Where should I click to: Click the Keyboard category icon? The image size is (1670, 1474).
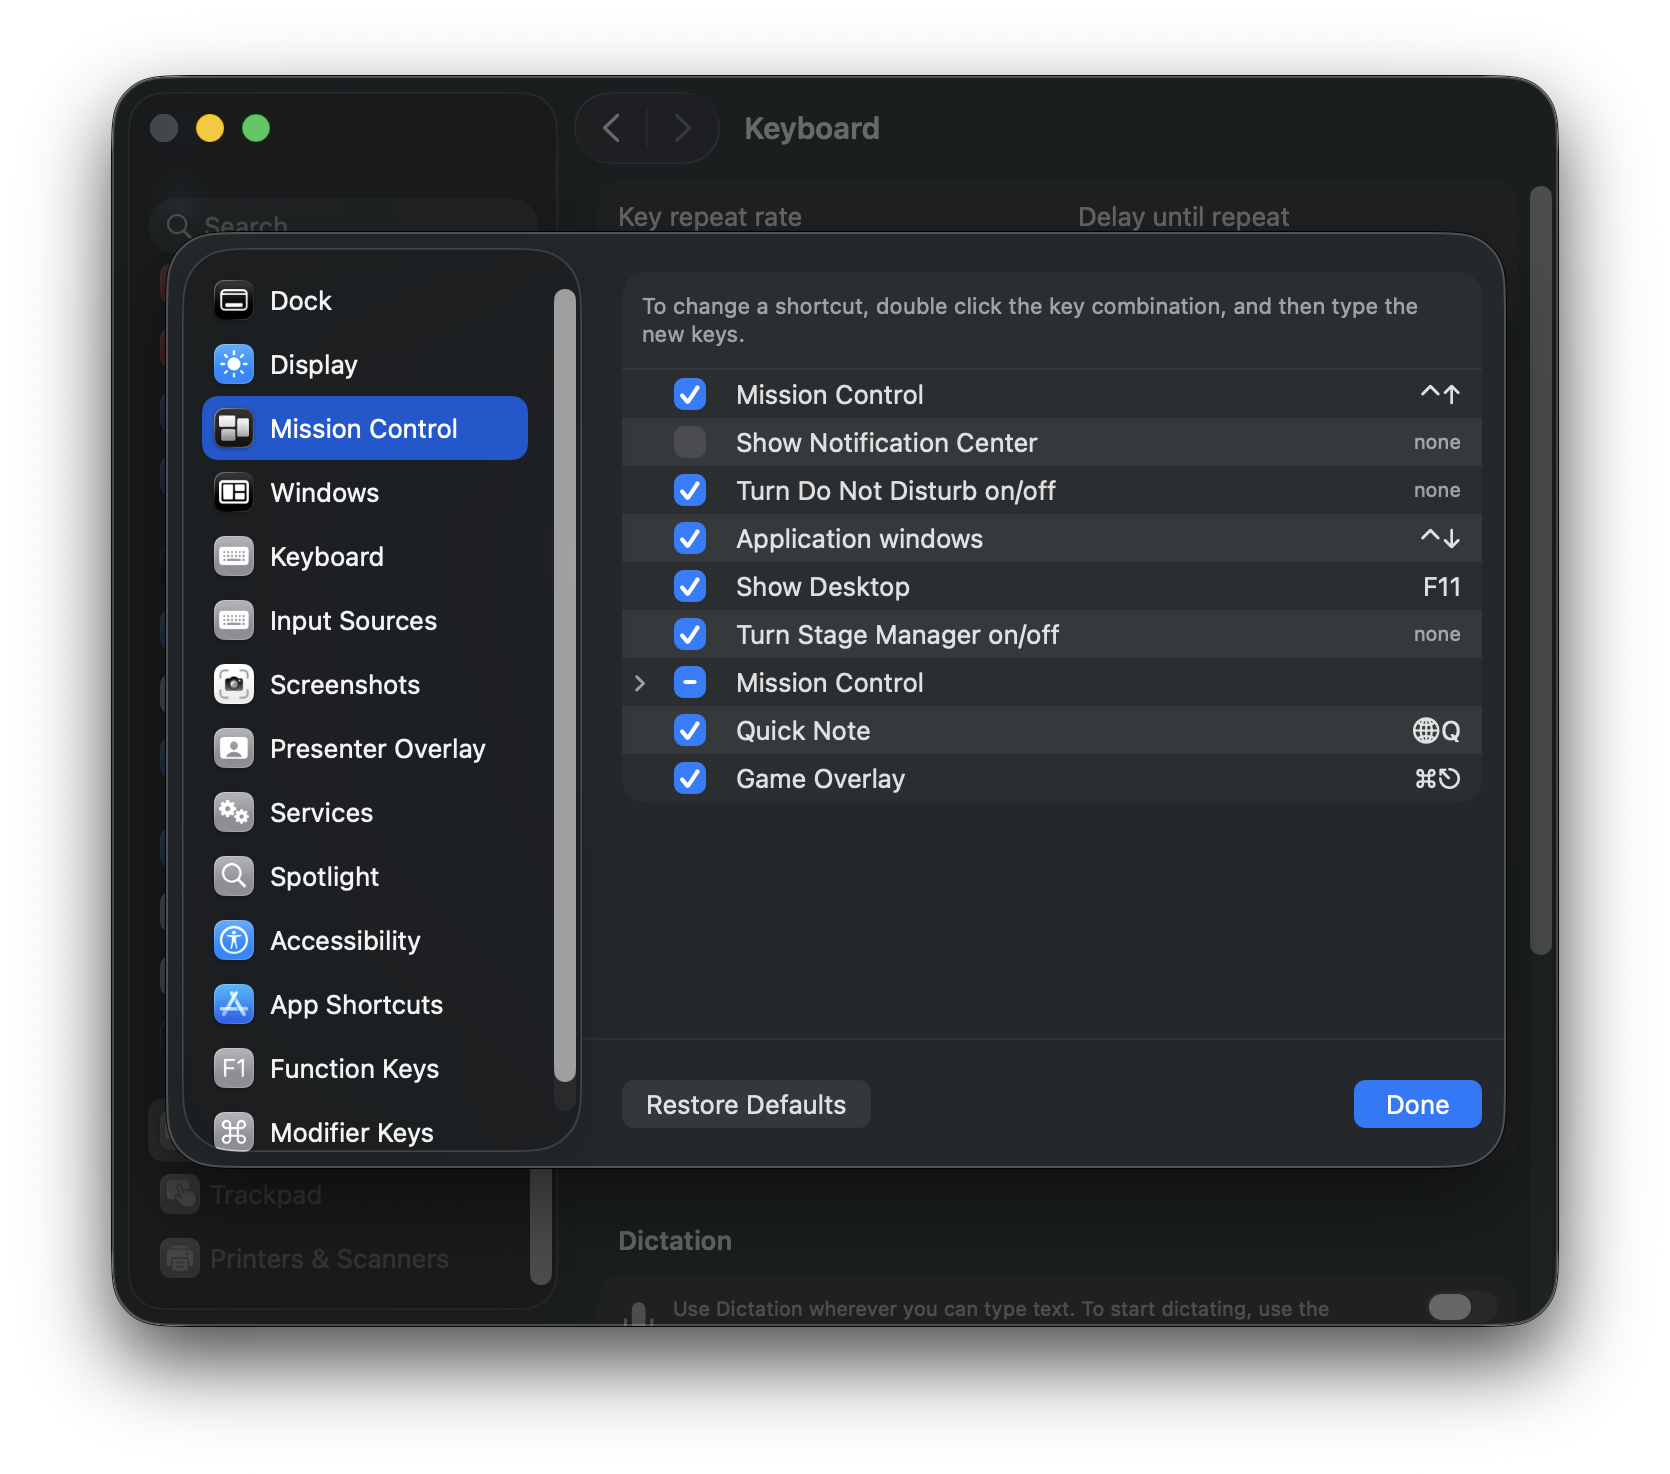coord(234,557)
